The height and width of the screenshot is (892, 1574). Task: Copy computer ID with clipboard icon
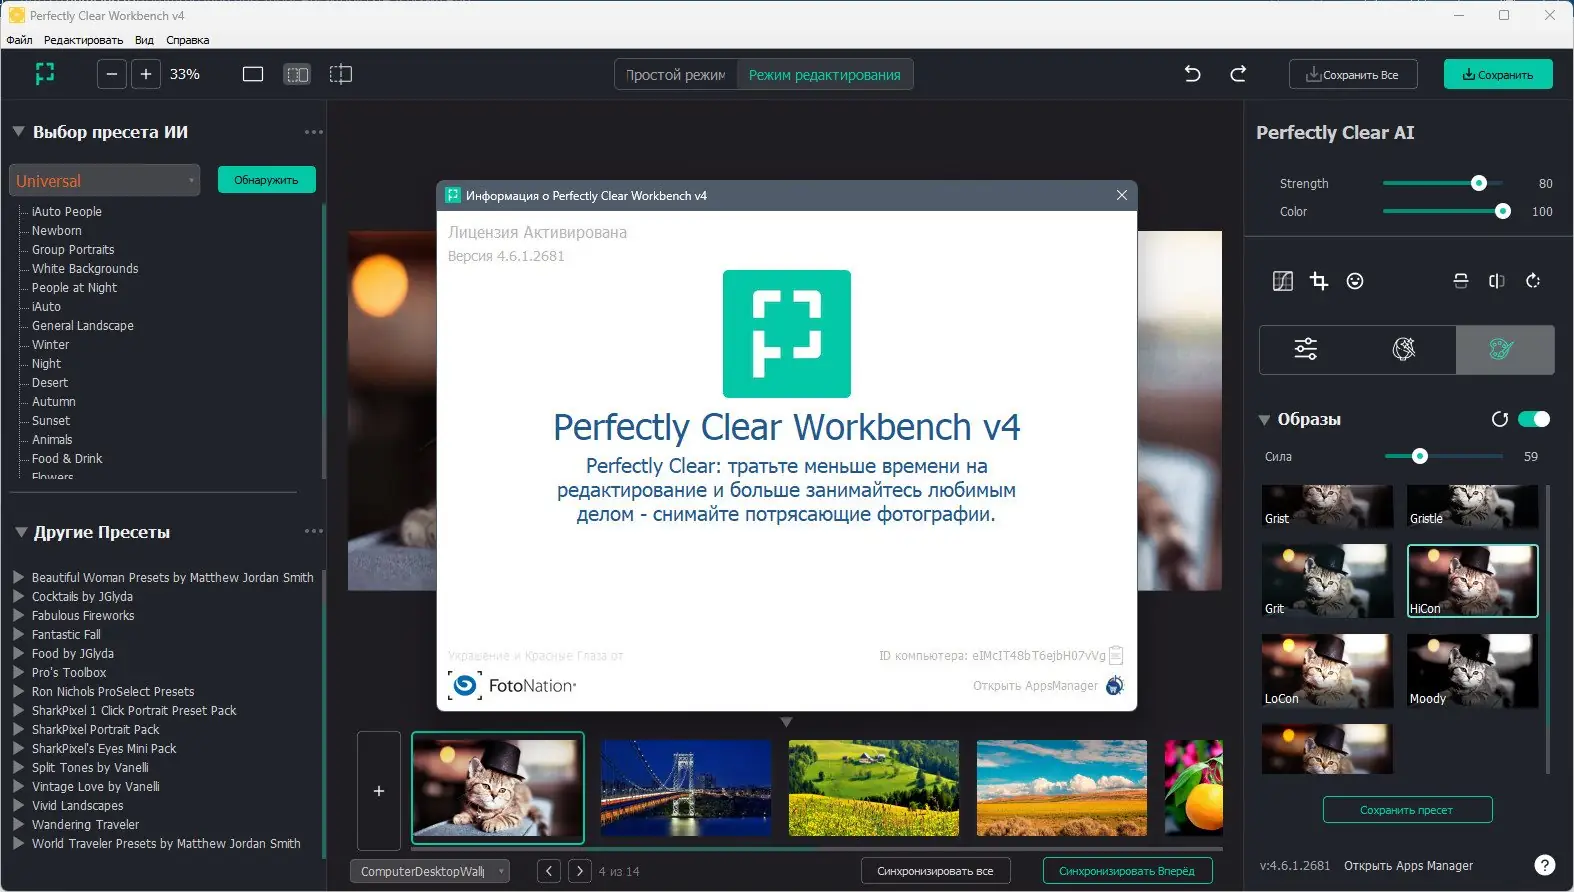tap(1116, 656)
